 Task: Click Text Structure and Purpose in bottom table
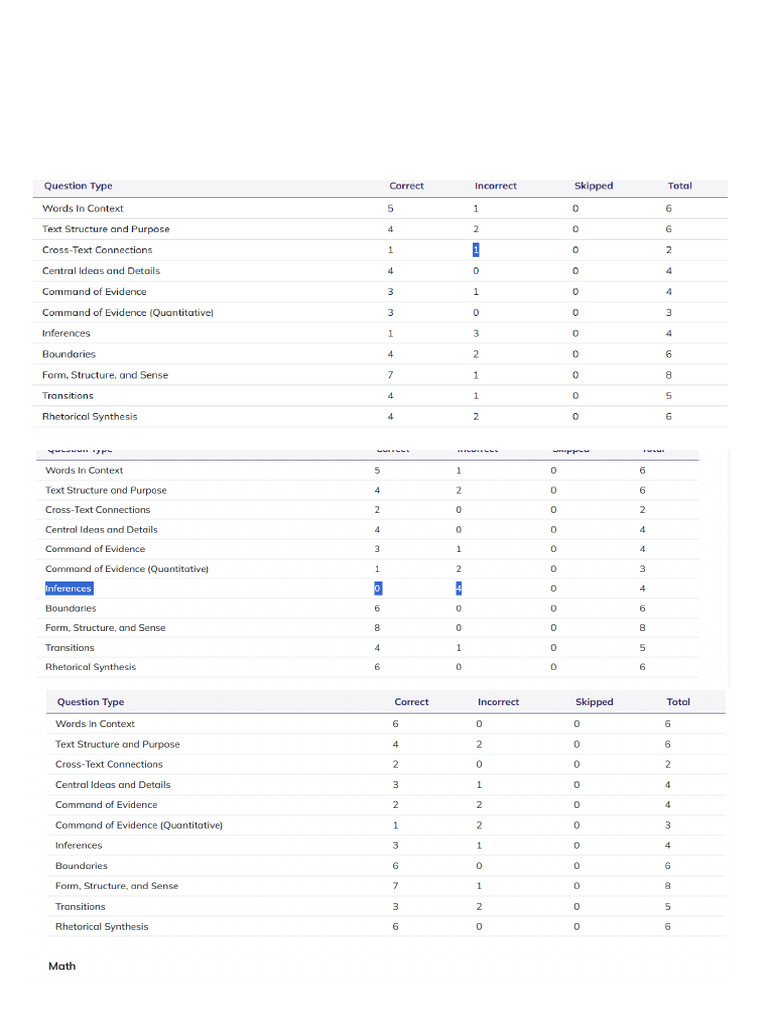(x=118, y=744)
